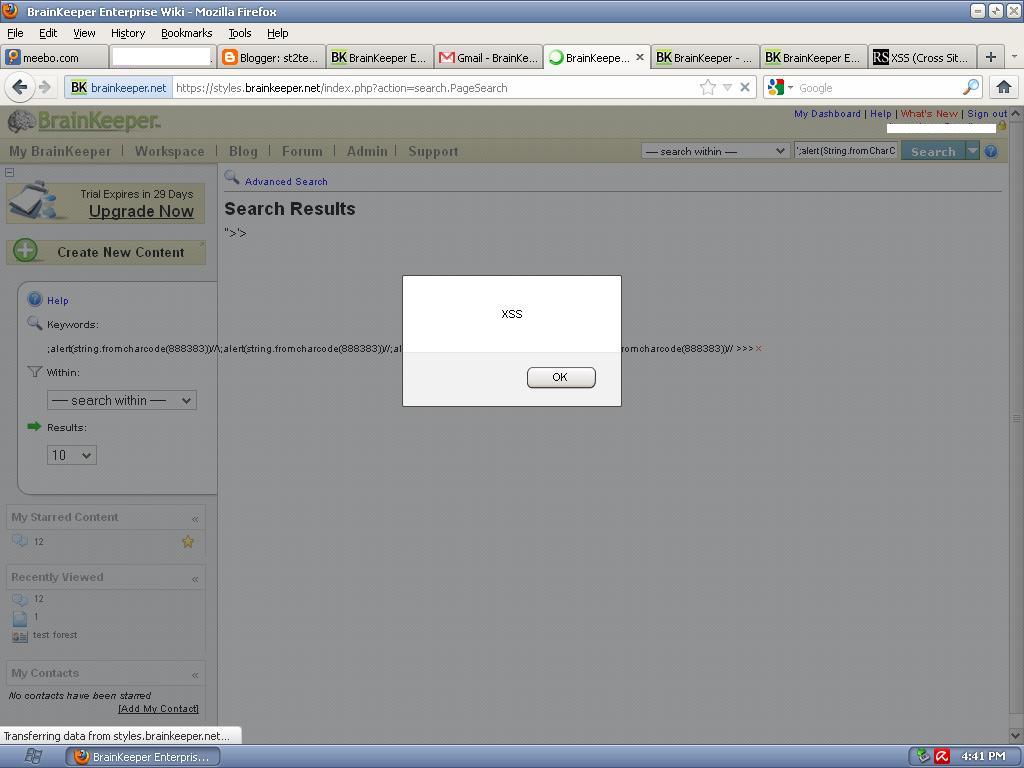
Task: Click OK in the XSS alert dialog
Action: point(561,377)
